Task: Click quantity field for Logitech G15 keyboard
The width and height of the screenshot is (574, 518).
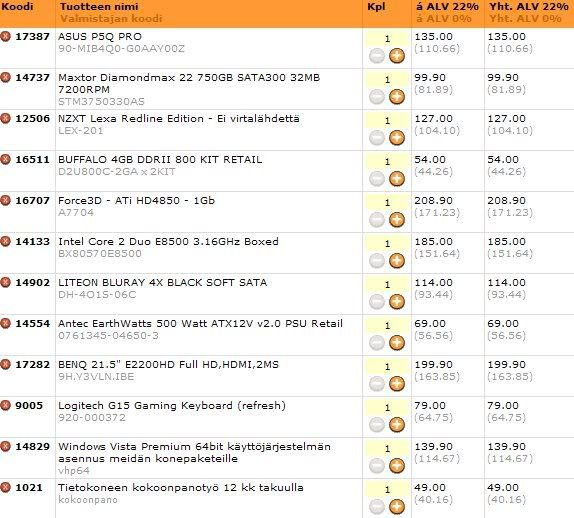Action: pyautogui.click(x=387, y=408)
